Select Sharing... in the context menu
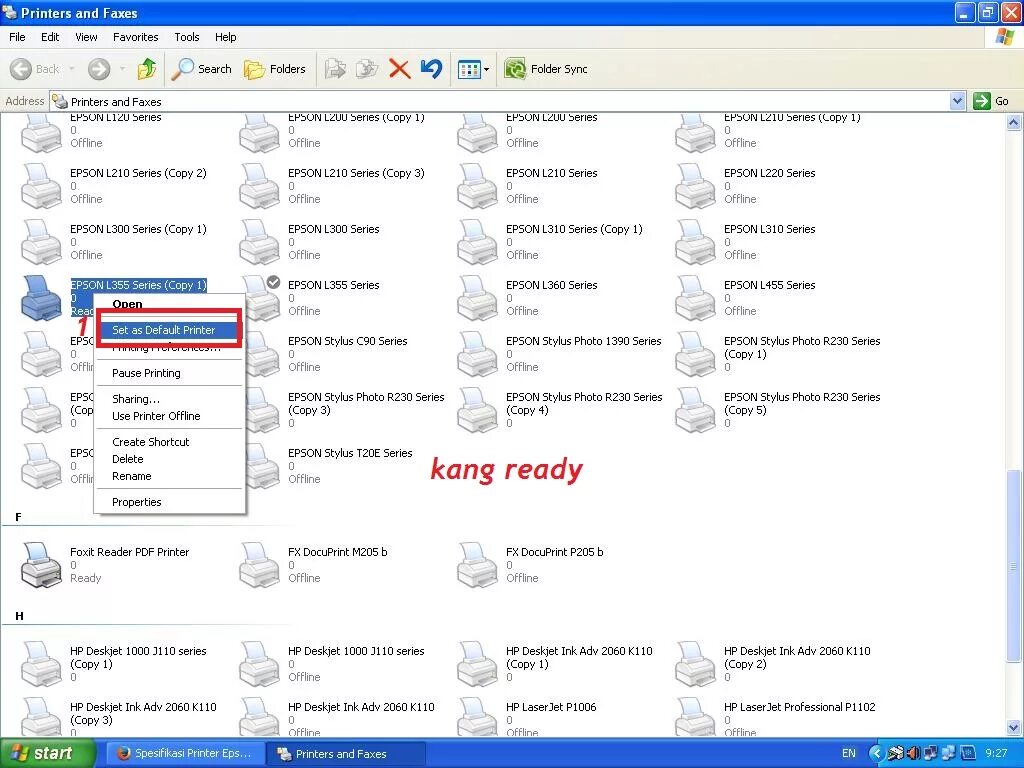Screen dimensions: 1024x768 click(x=136, y=399)
